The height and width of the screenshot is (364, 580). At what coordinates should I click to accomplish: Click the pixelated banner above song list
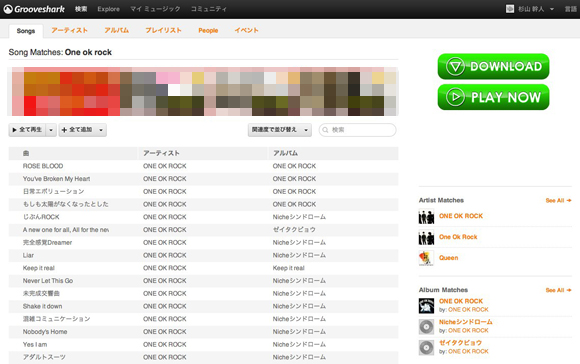(x=203, y=91)
